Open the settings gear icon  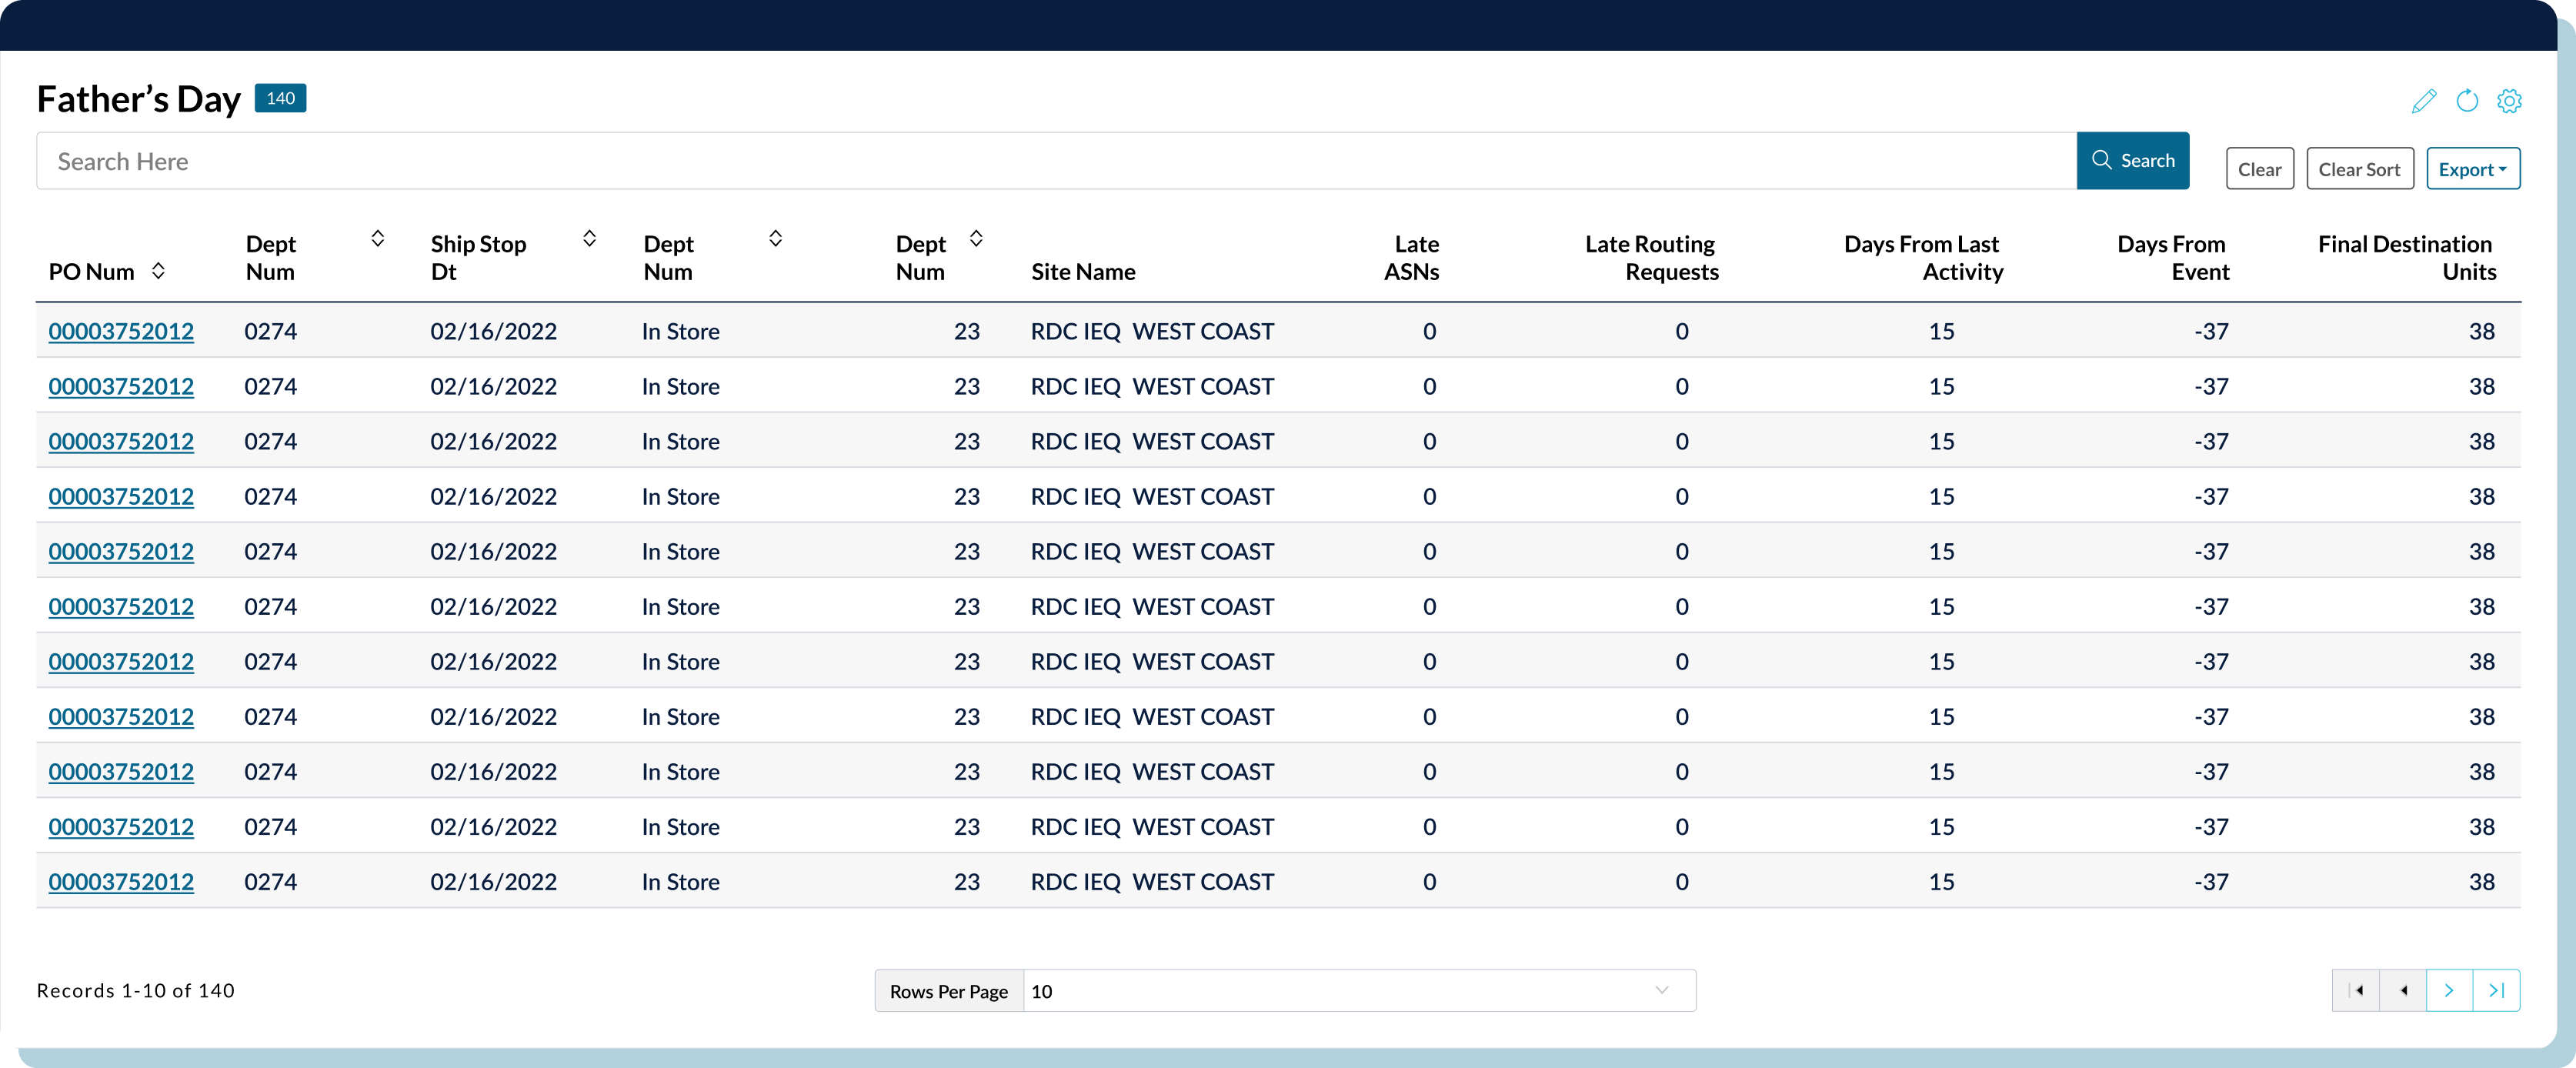pos(2509,101)
